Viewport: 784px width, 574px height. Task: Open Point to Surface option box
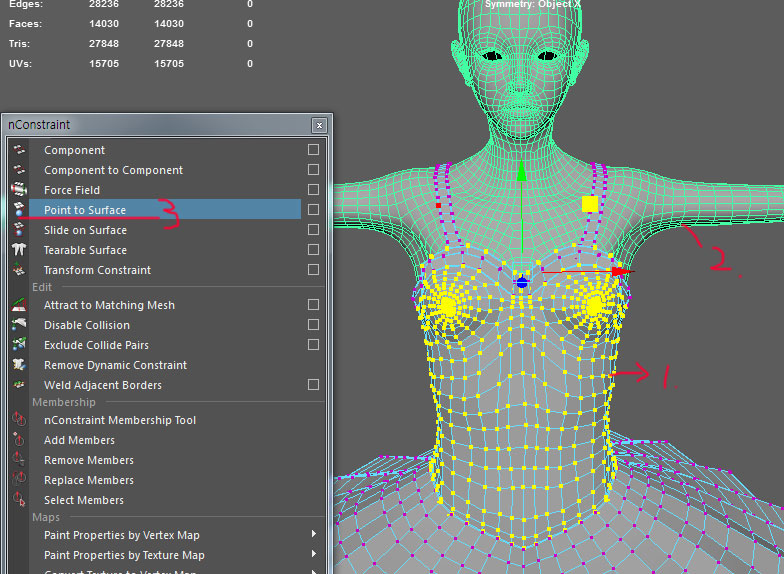[x=314, y=210]
